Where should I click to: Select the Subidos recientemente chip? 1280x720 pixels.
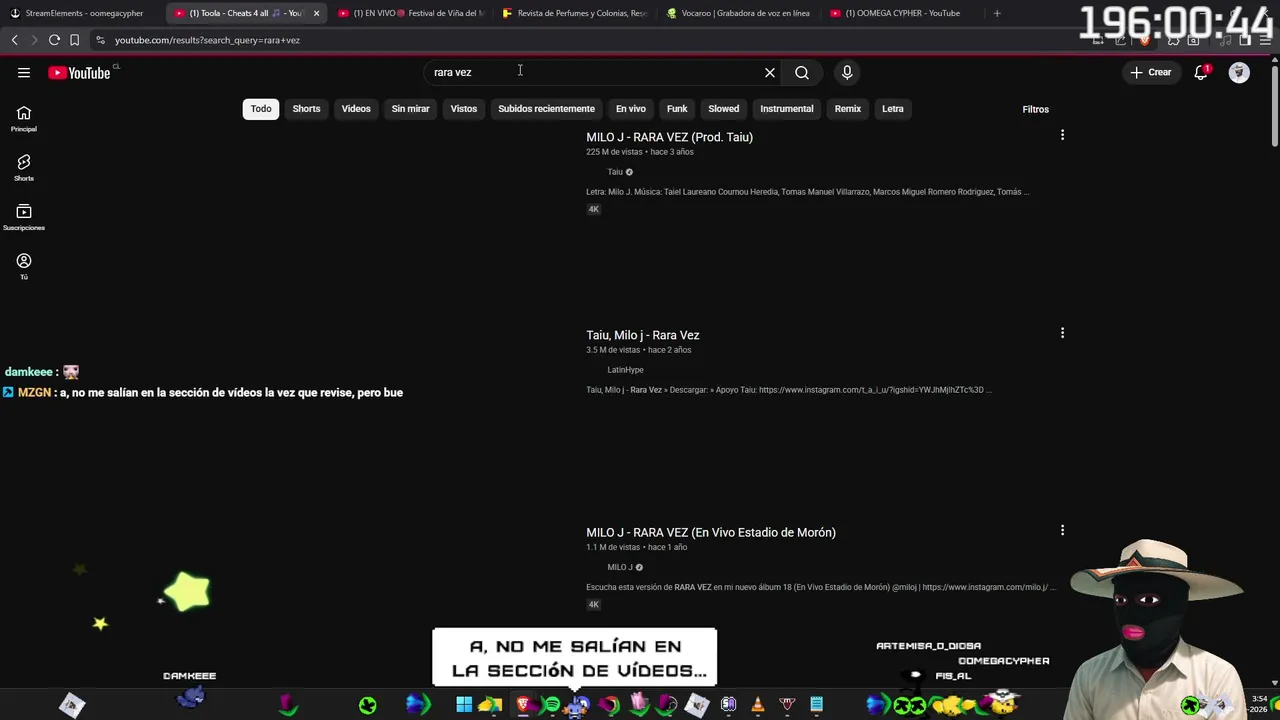click(546, 109)
